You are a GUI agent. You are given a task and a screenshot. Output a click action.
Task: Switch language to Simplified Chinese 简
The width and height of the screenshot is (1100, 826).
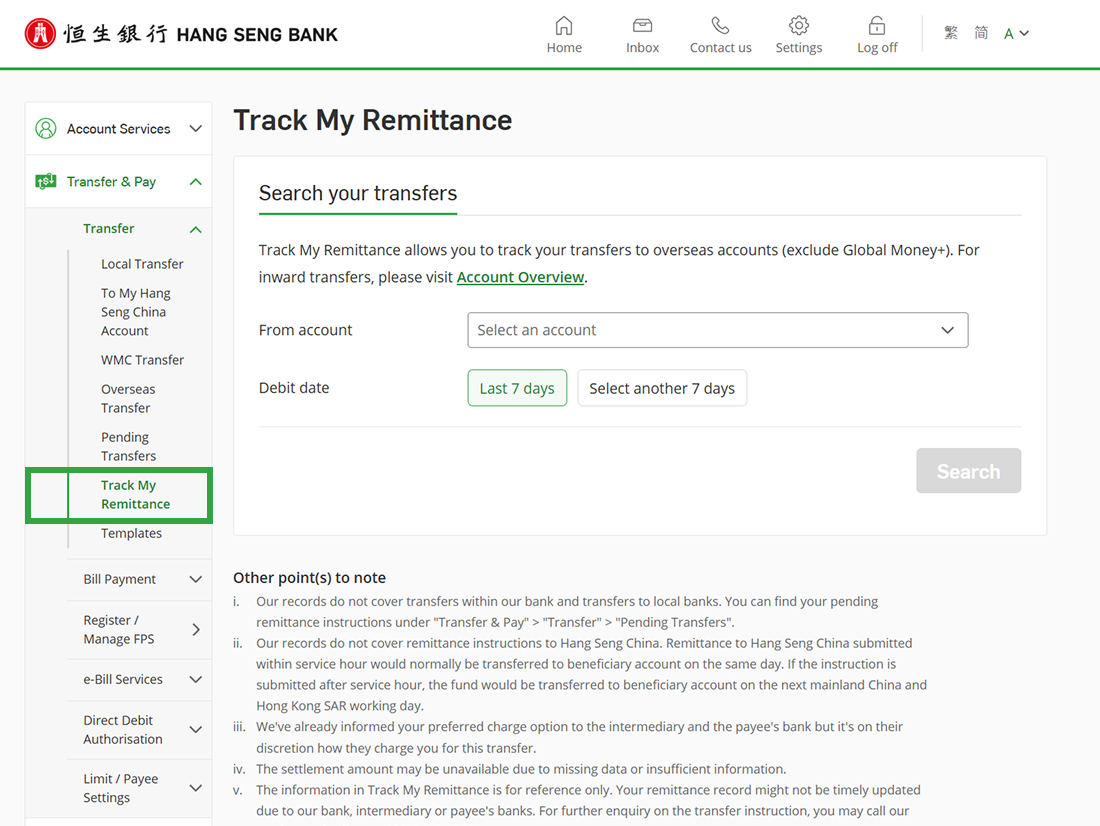point(981,33)
